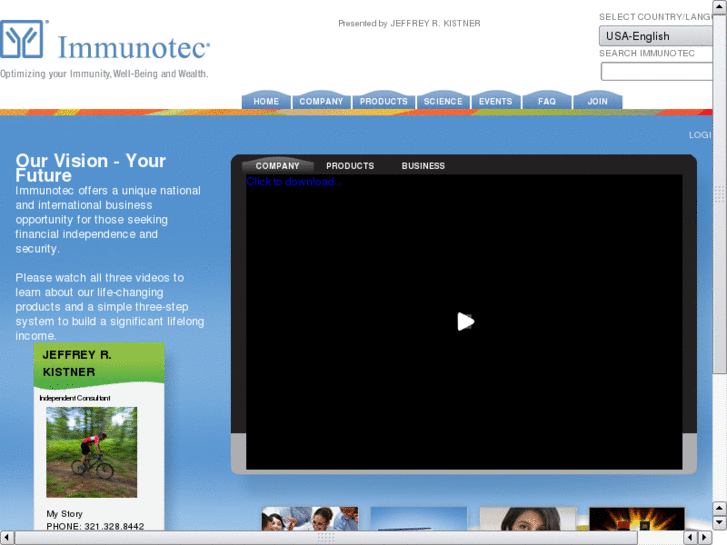Screen dimensions: 727x545
Task: Click the 'Independent Consultant' label
Action: (x=75, y=398)
